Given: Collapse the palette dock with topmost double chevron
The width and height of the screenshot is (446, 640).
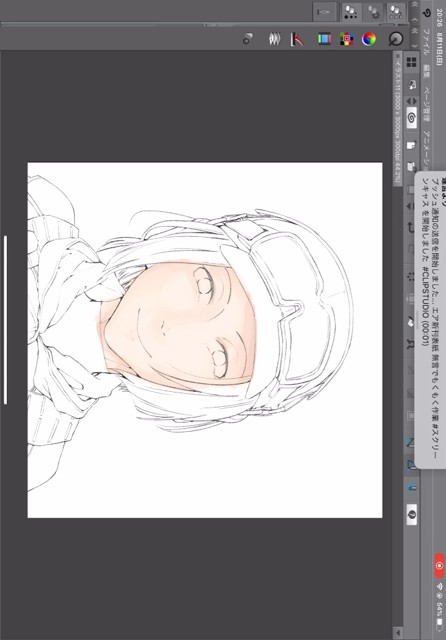Looking at the screenshot, I should (414, 4).
